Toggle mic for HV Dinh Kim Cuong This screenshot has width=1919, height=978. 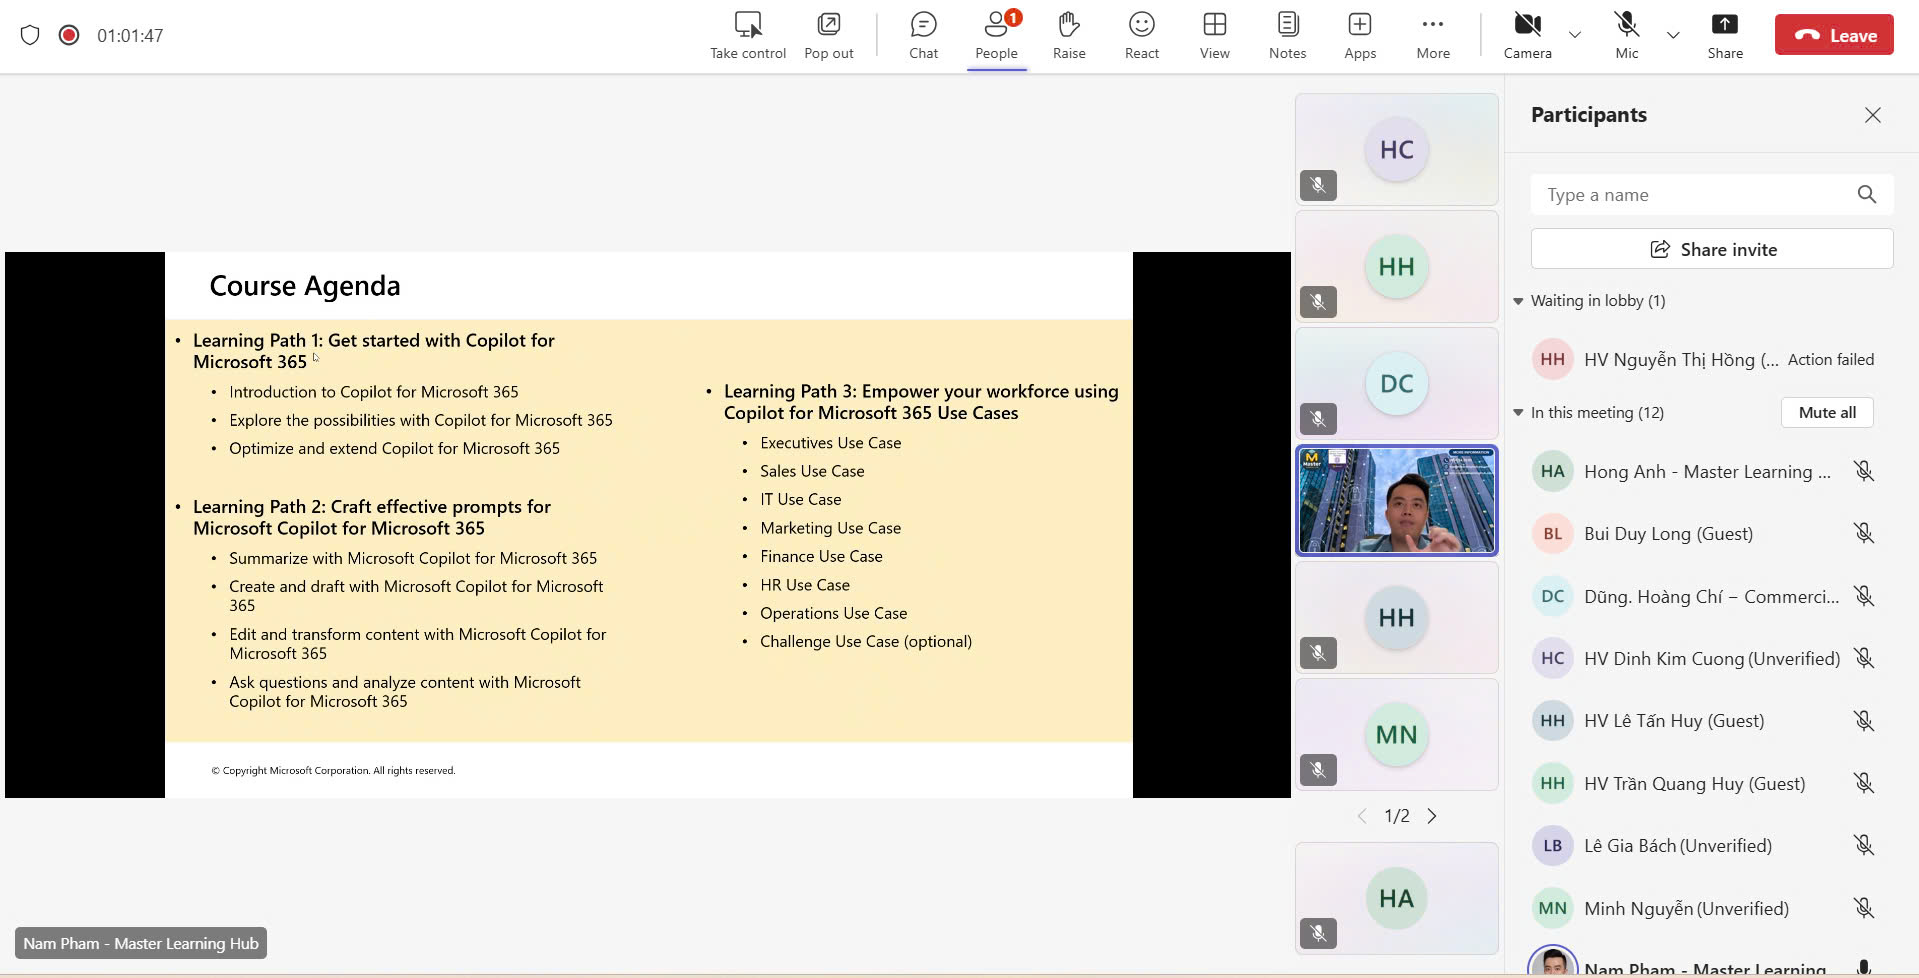(1864, 658)
